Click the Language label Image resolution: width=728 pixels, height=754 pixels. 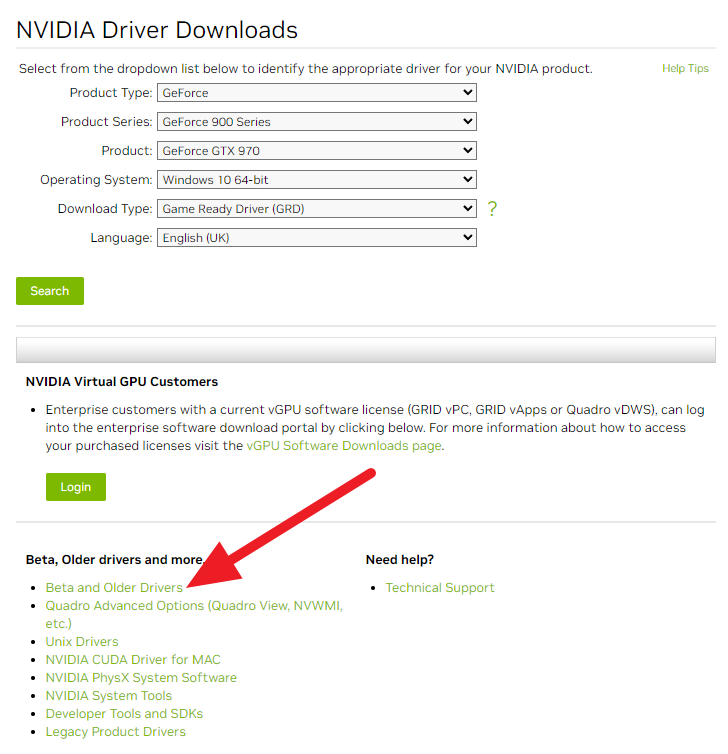point(121,238)
